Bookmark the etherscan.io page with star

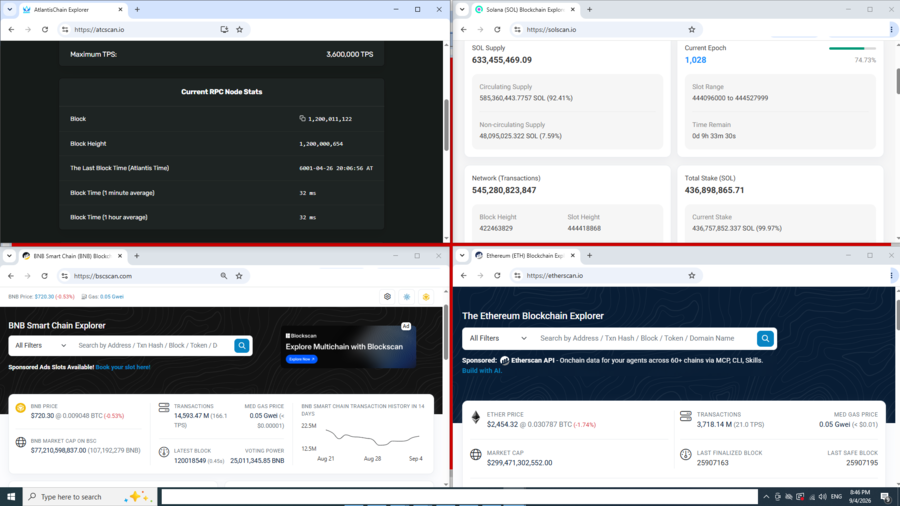click(x=692, y=275)
